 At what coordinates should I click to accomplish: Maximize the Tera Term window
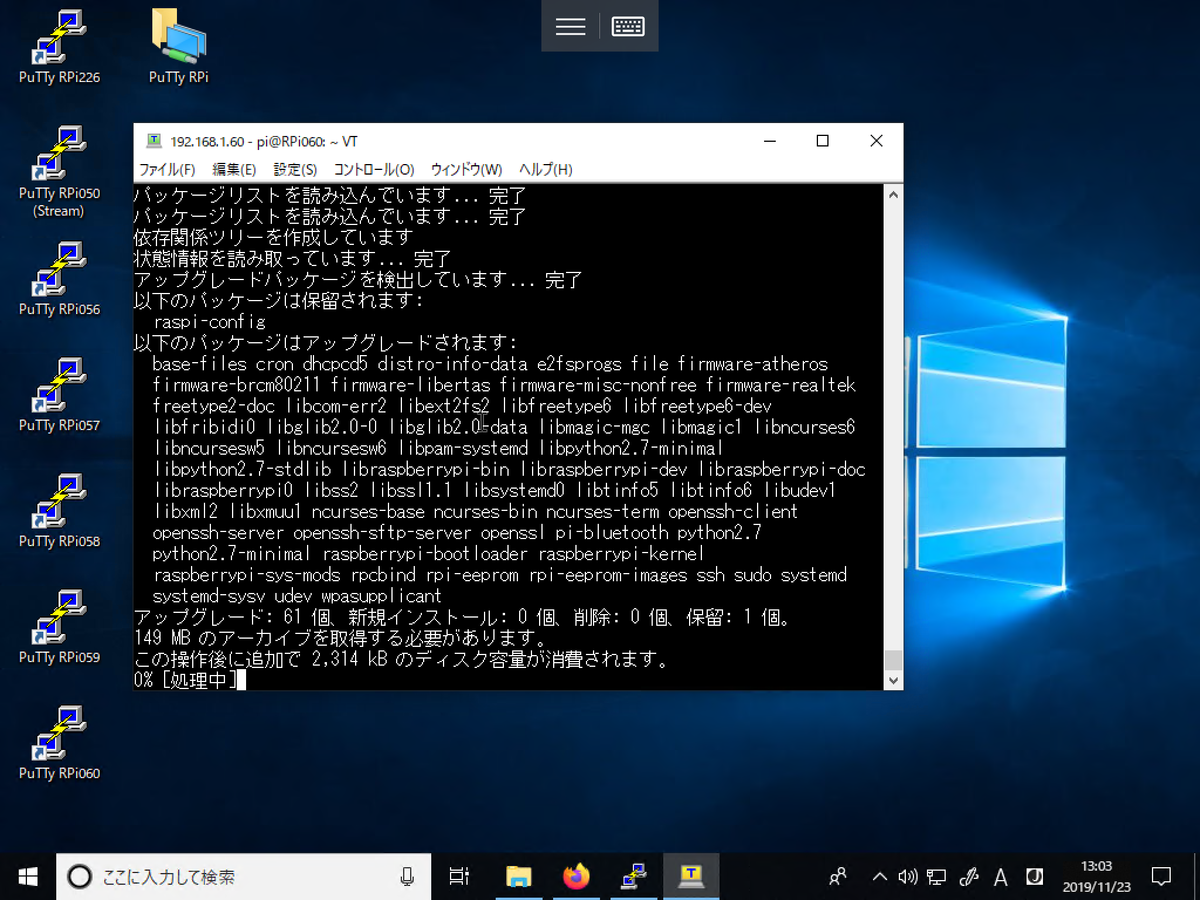[x=822, y=141]
